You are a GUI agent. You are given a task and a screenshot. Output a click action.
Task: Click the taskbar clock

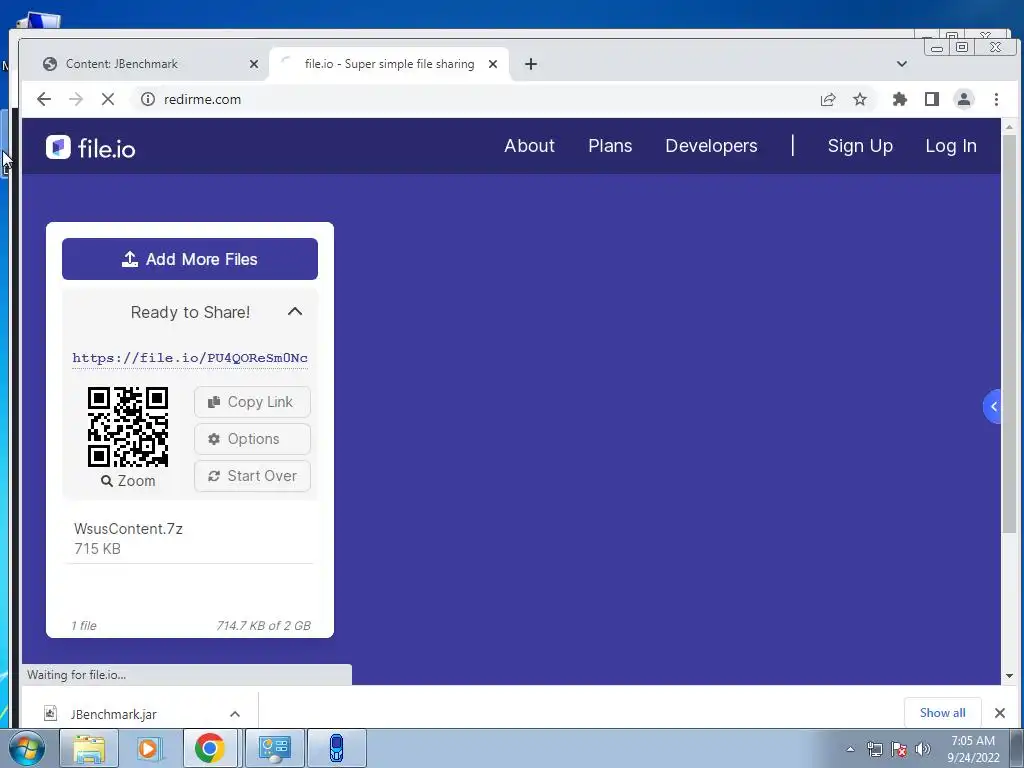coord(973,749)
